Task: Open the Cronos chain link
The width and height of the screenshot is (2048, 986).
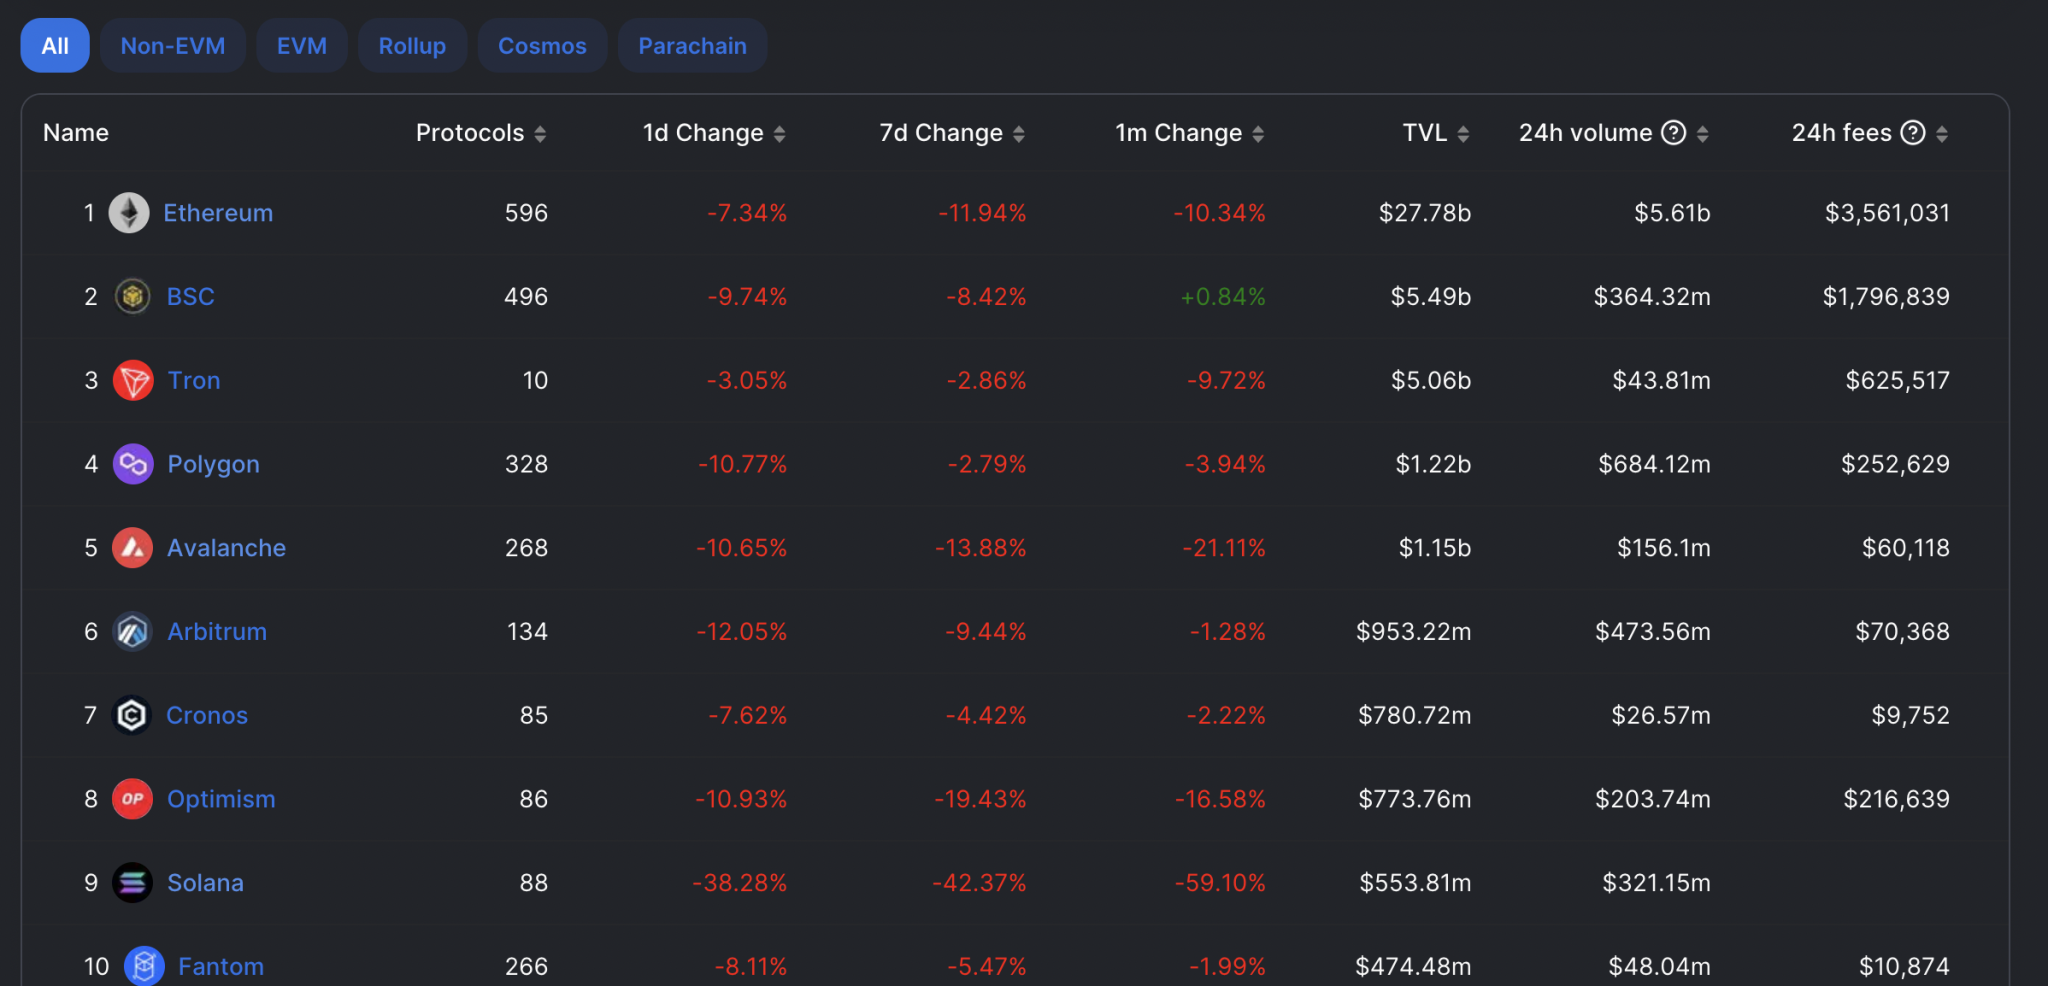Action: click(x=207, y=715)
